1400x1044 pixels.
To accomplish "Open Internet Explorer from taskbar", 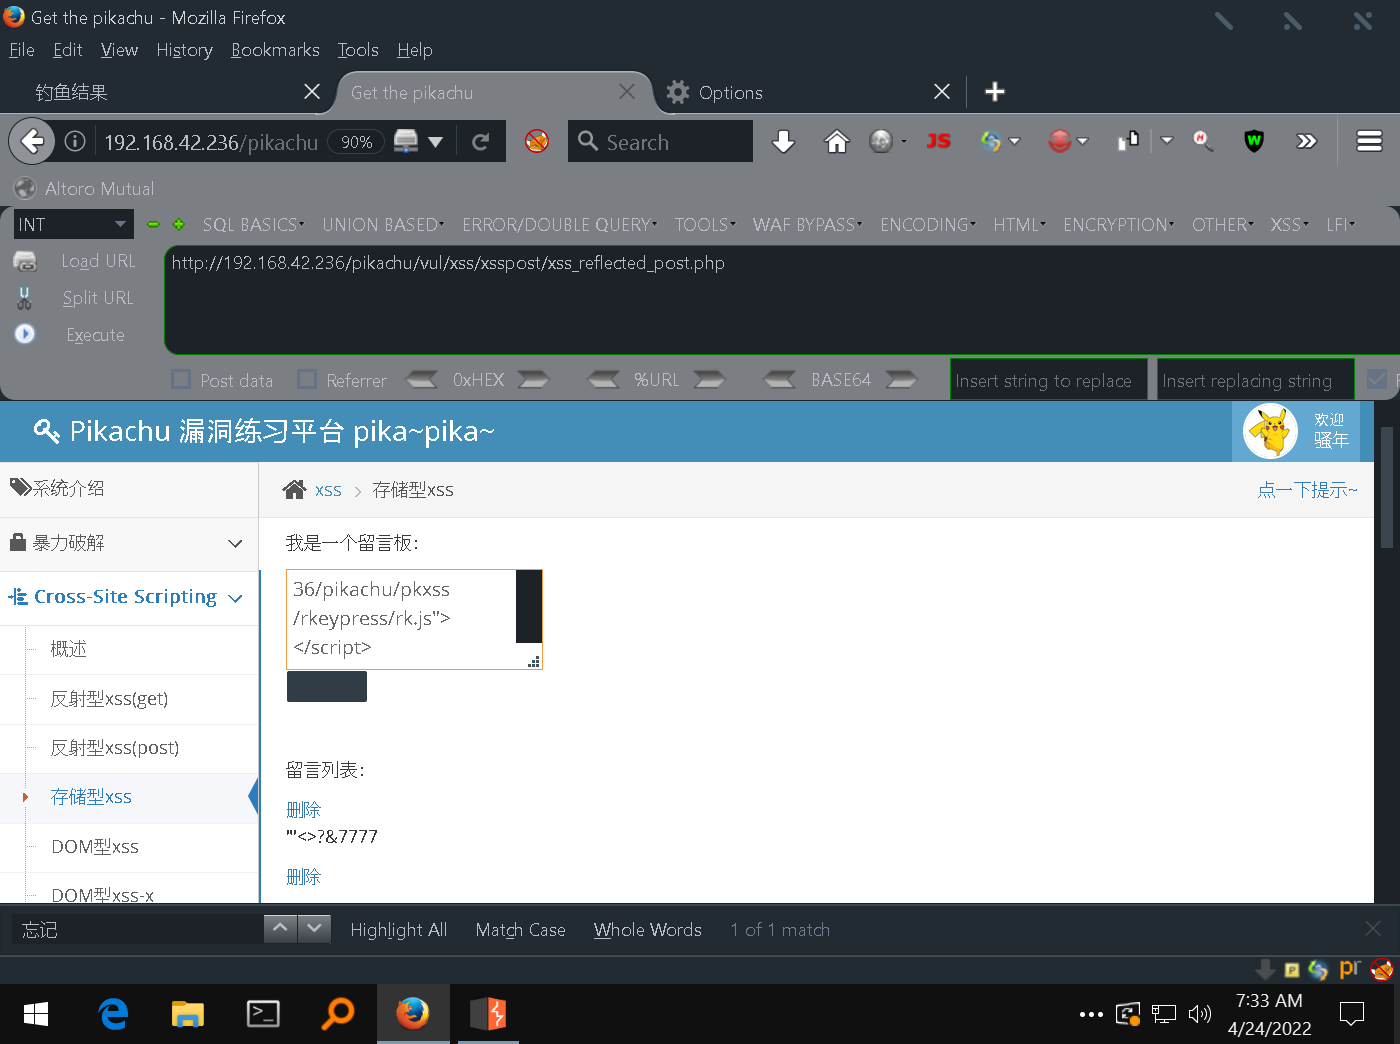I will click(113, 1014).
